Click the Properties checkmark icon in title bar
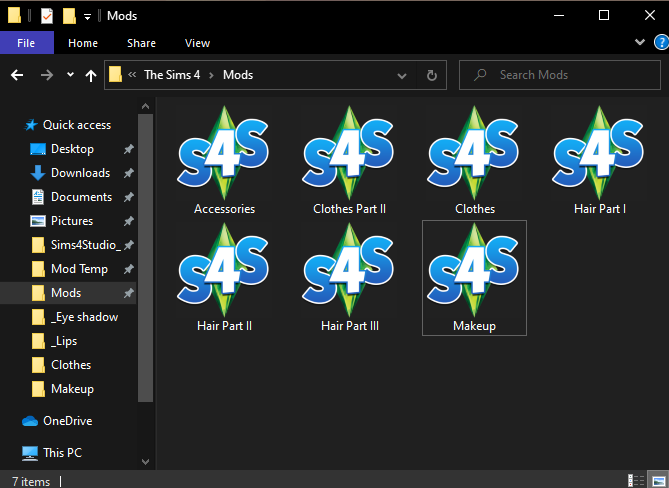Image resolution: width=669 pixels, height=488 pixels. (47, 16)
